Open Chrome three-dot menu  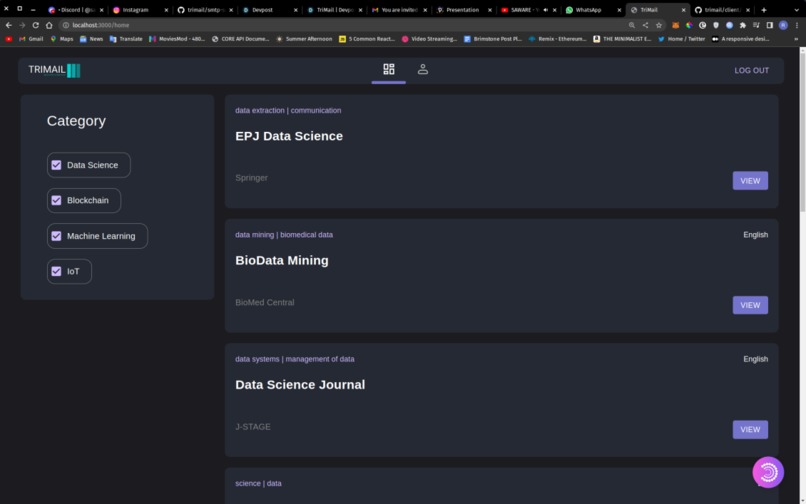(797, 25)
